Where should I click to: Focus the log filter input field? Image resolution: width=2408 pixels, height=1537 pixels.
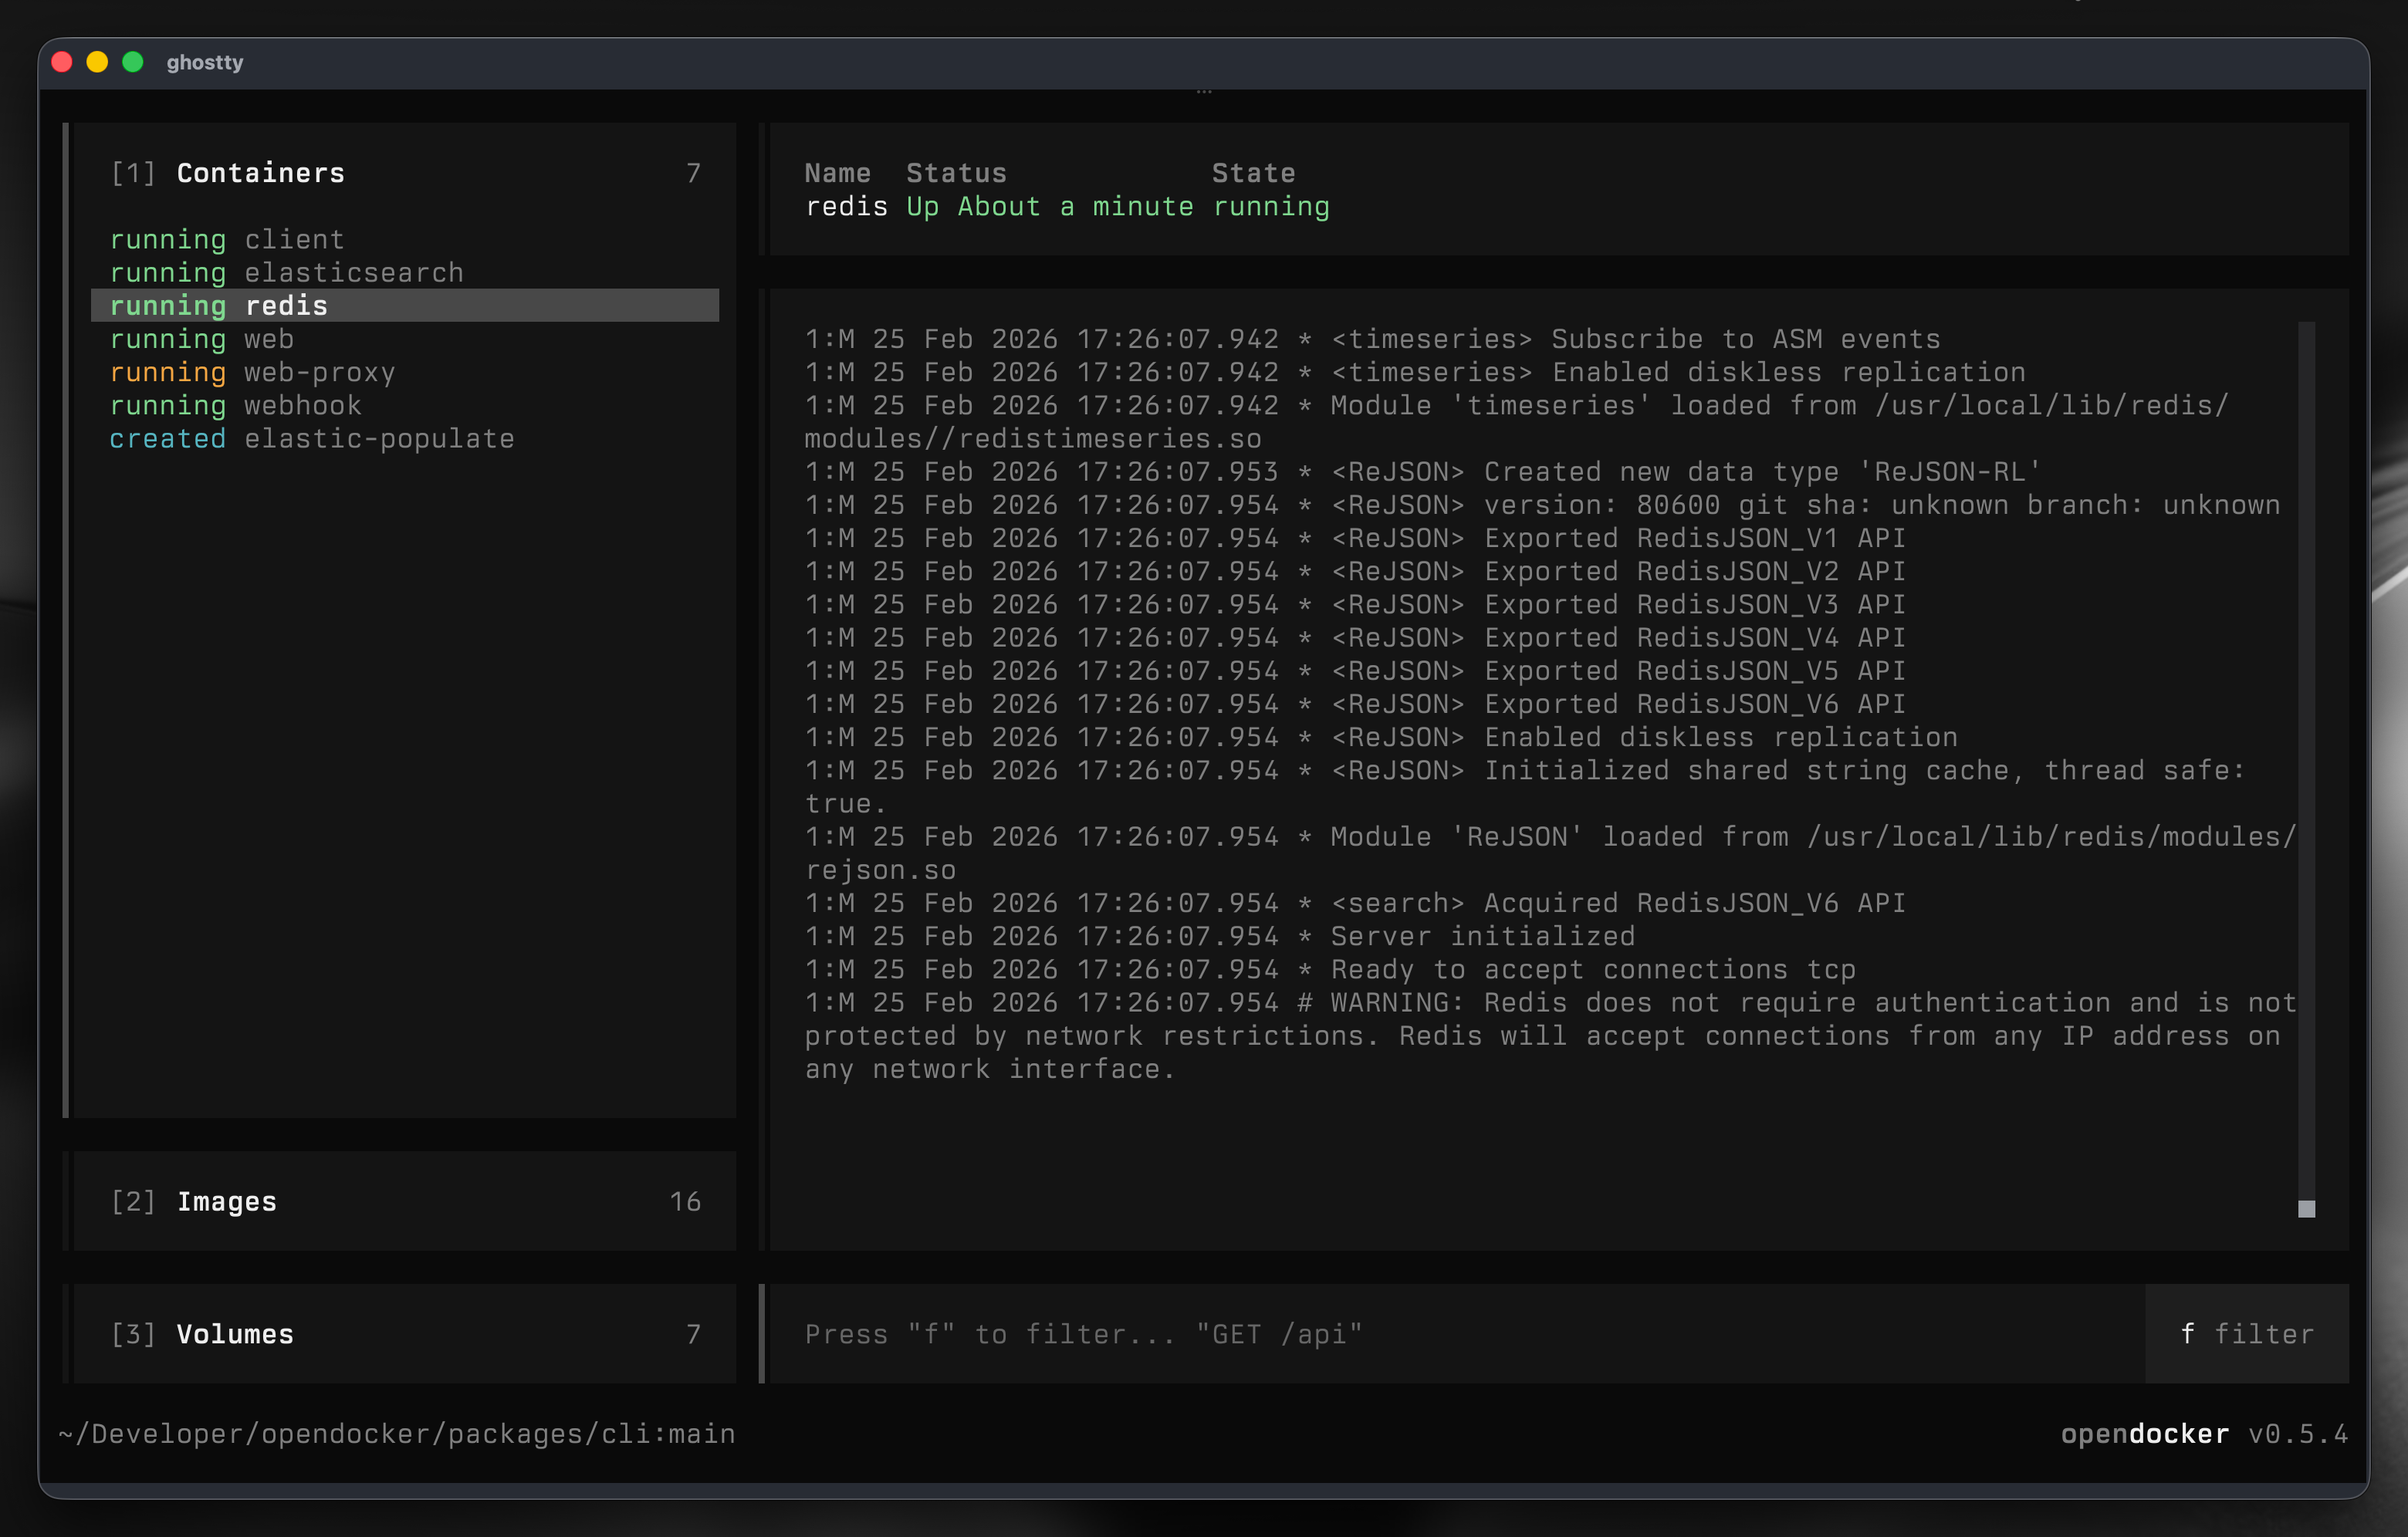[1456, 1334]
